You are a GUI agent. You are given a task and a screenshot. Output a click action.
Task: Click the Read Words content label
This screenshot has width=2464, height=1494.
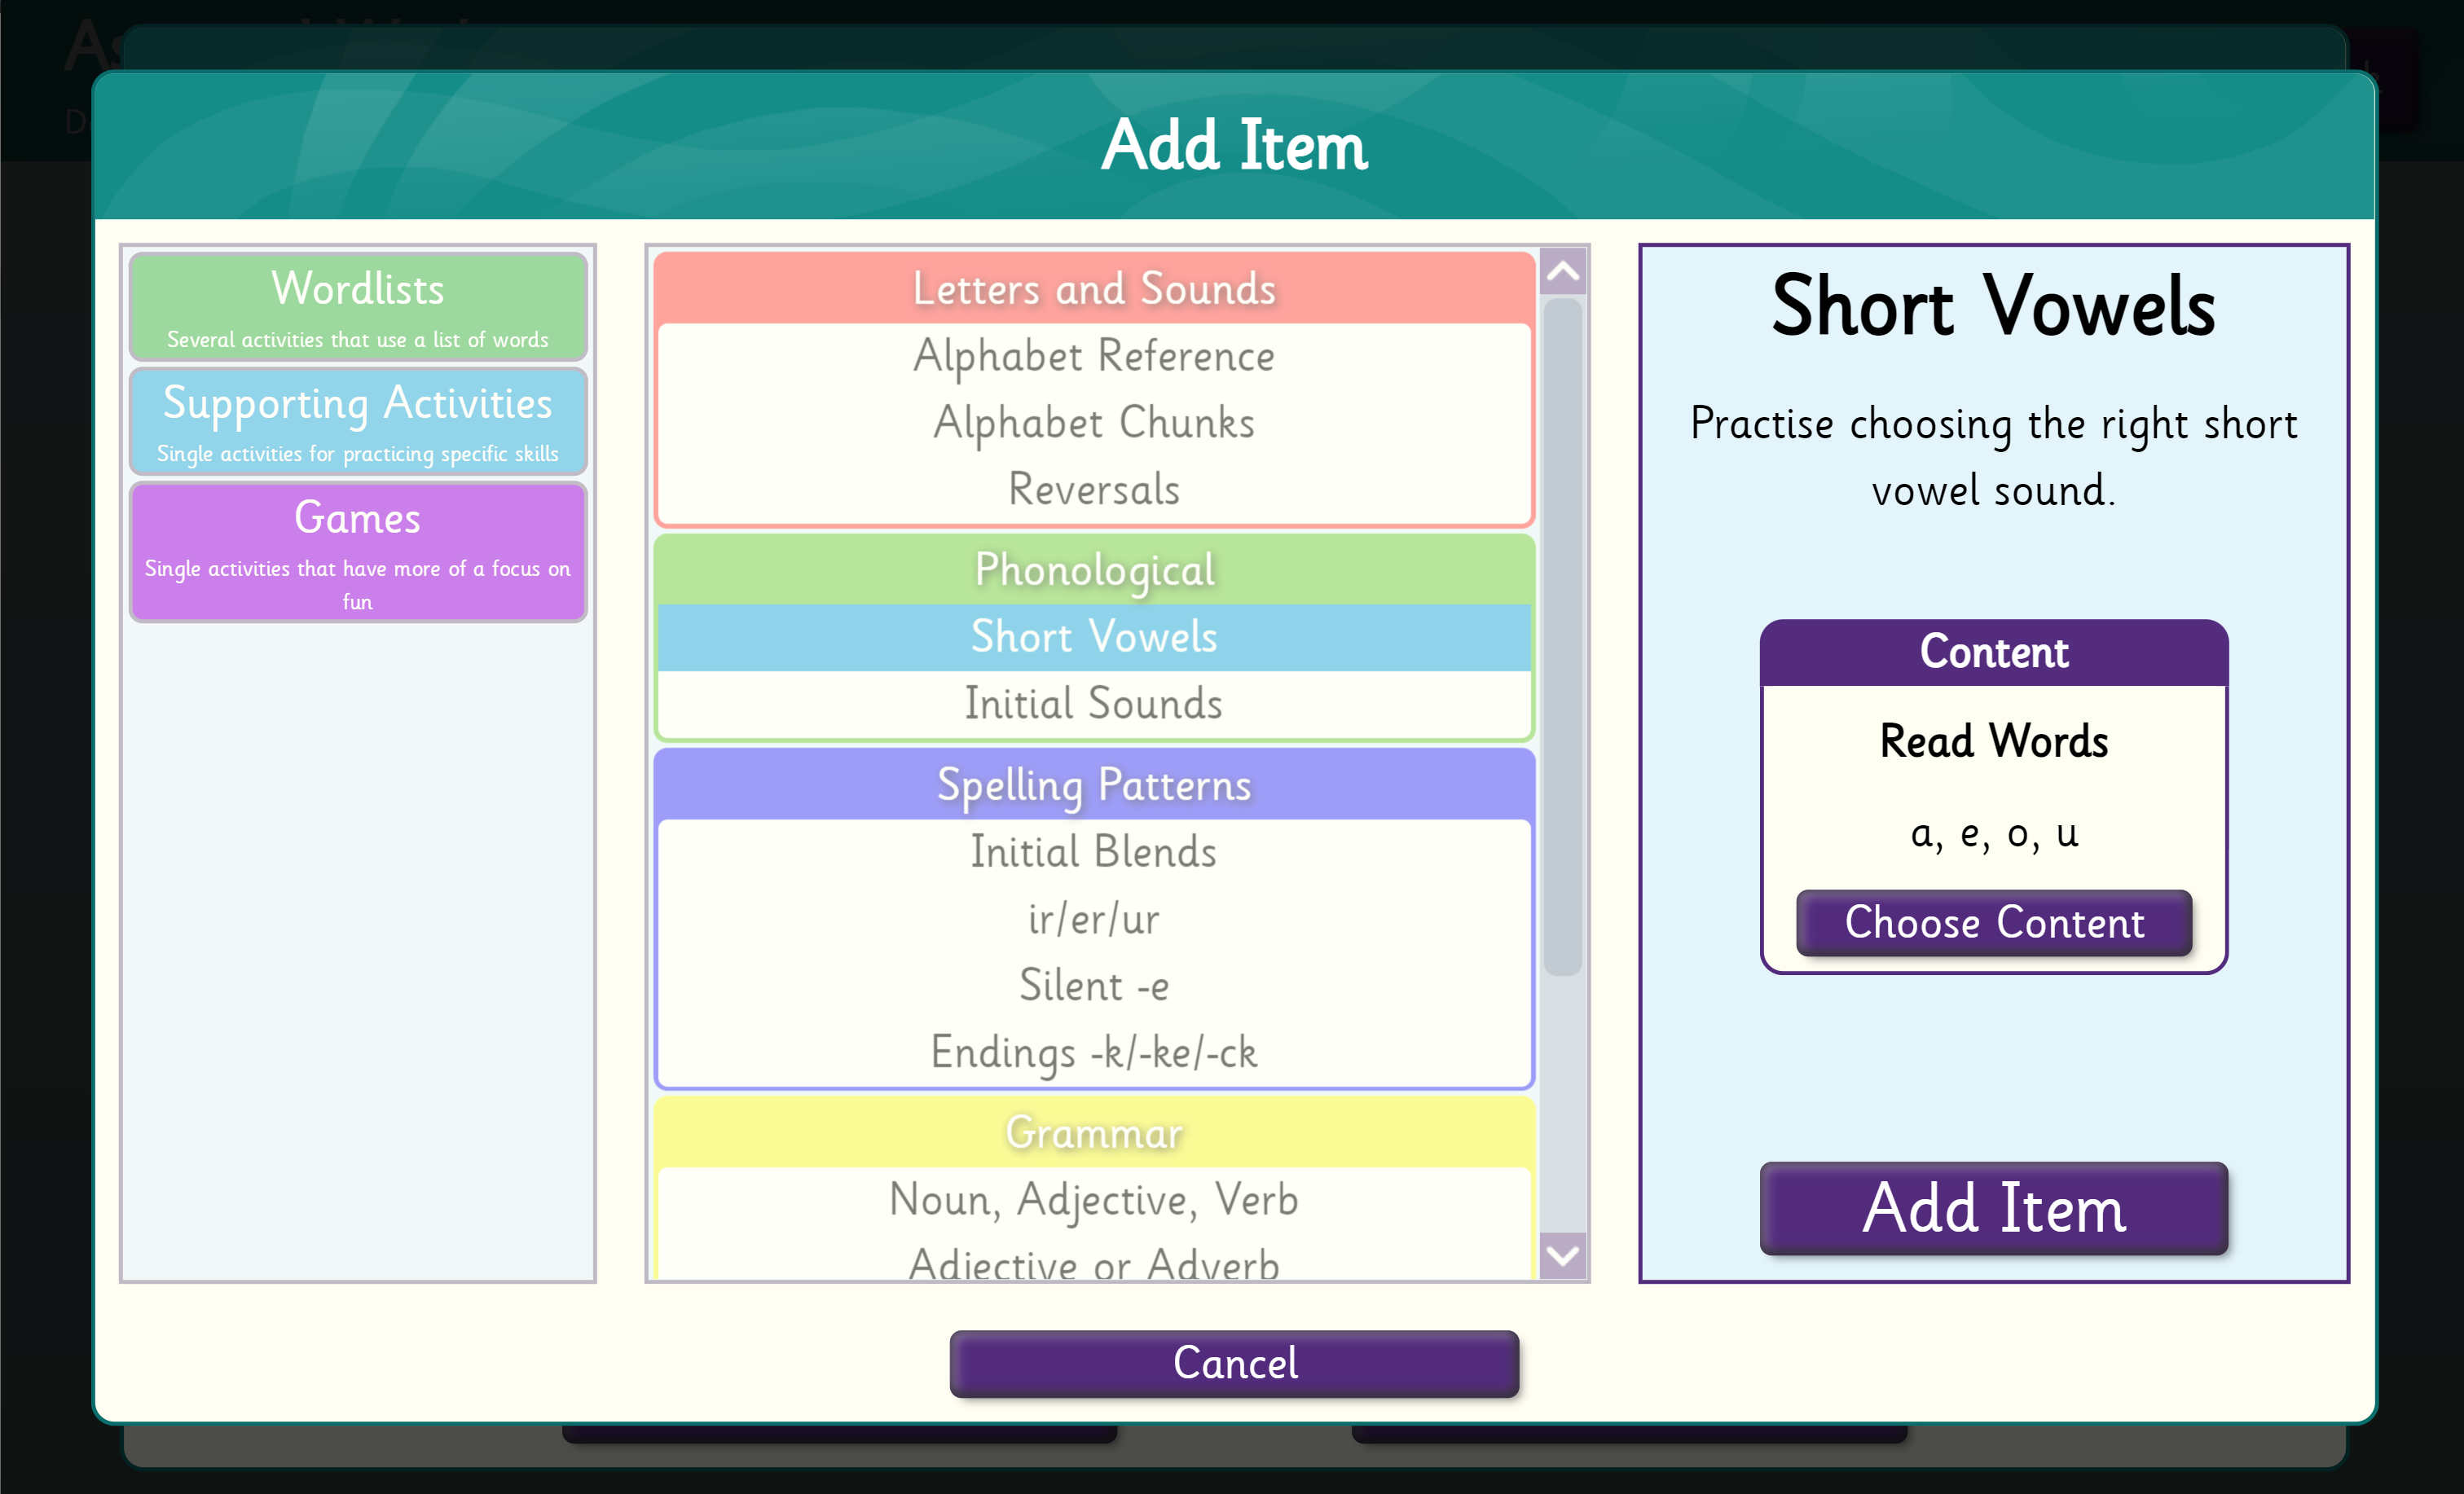(x=1994, y=742)
